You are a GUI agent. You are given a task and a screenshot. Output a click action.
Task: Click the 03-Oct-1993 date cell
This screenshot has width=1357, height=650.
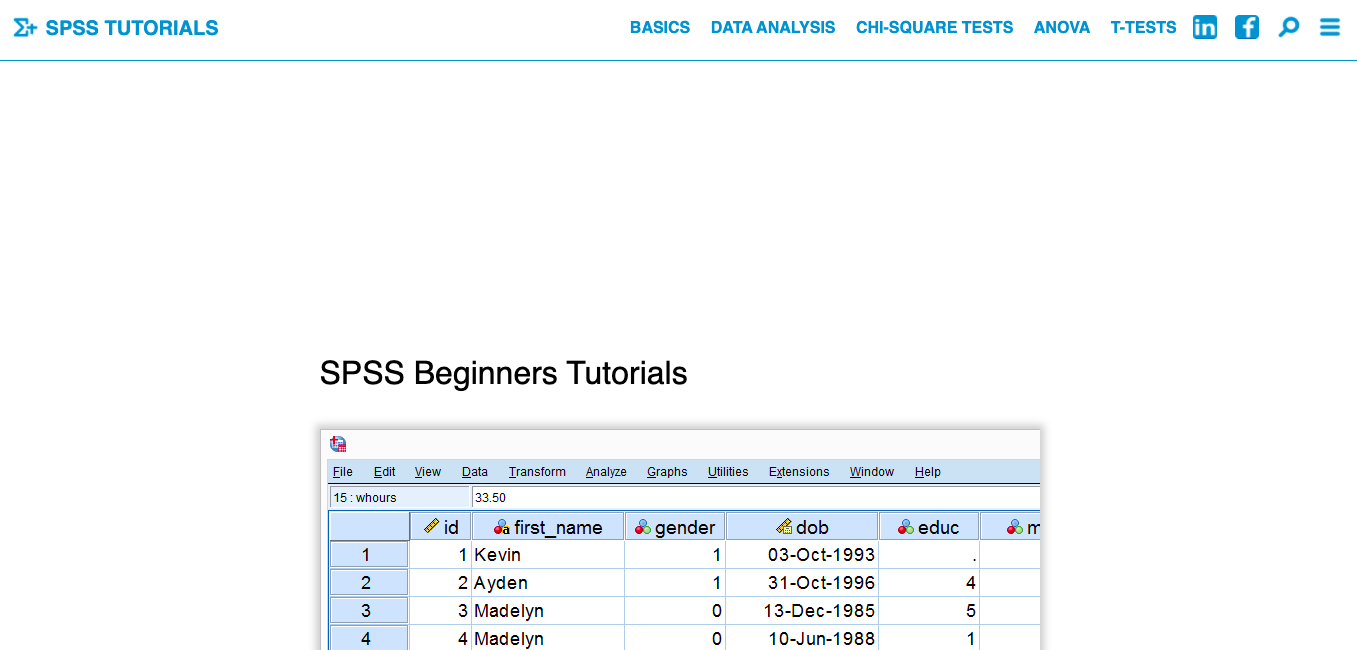tap(802, 555)
